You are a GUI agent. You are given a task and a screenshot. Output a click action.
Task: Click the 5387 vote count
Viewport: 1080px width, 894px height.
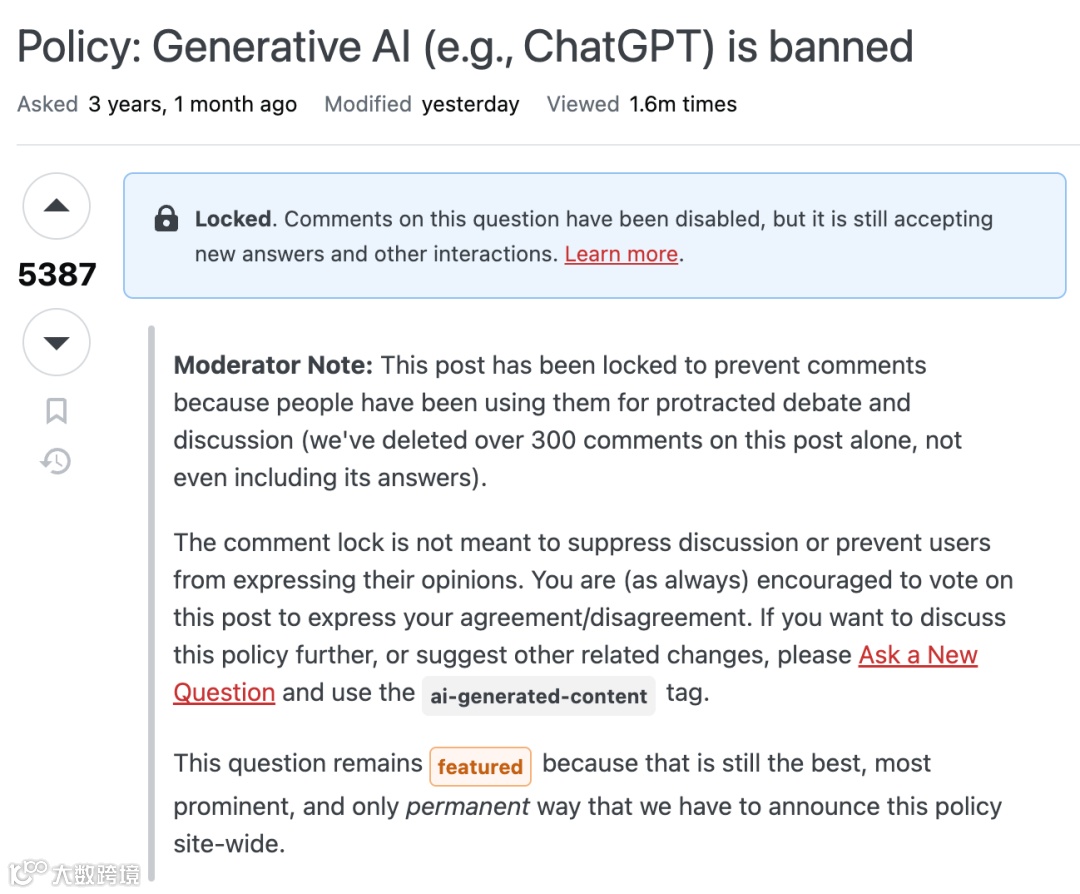click(x=57, y=274)
